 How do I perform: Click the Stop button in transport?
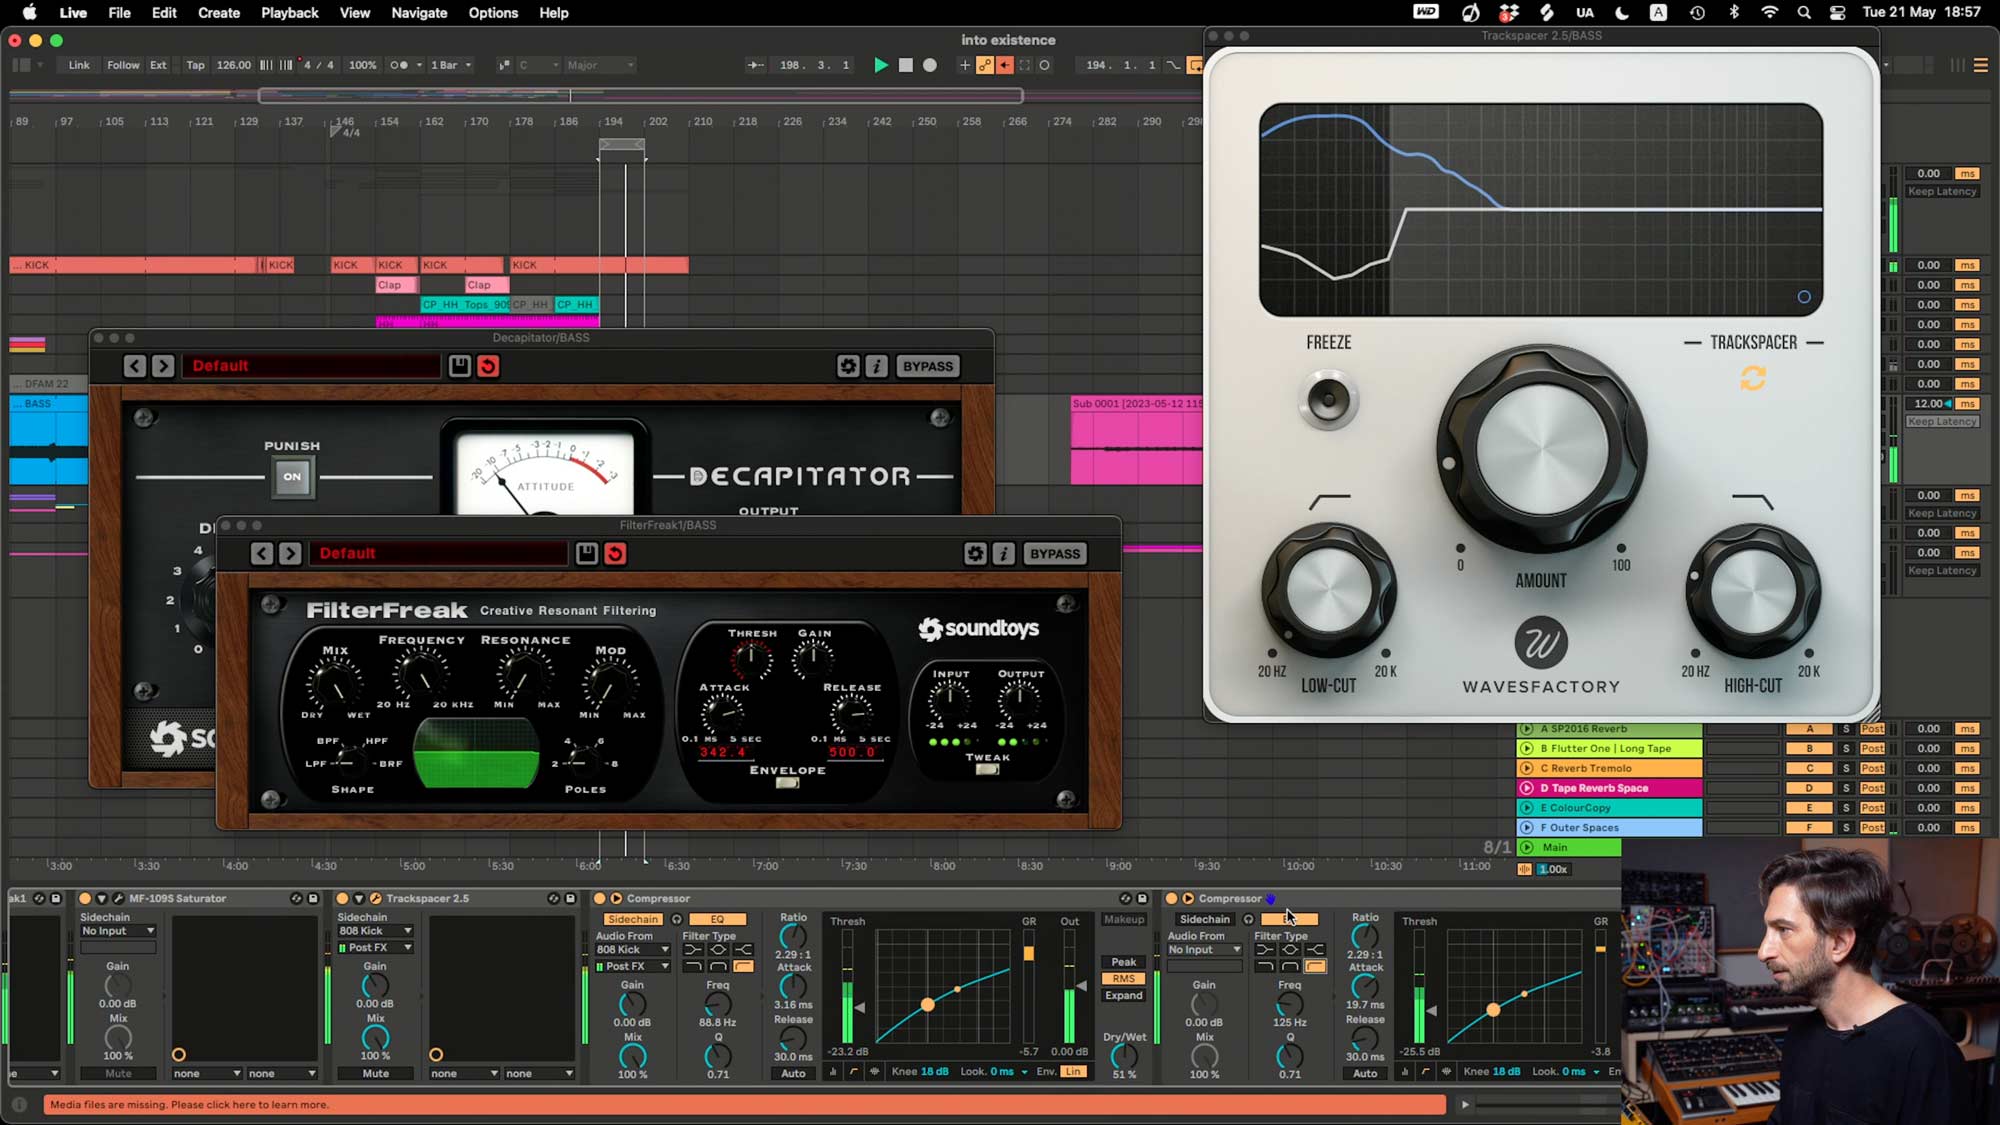pyautogui.click(x=905, y=65)
